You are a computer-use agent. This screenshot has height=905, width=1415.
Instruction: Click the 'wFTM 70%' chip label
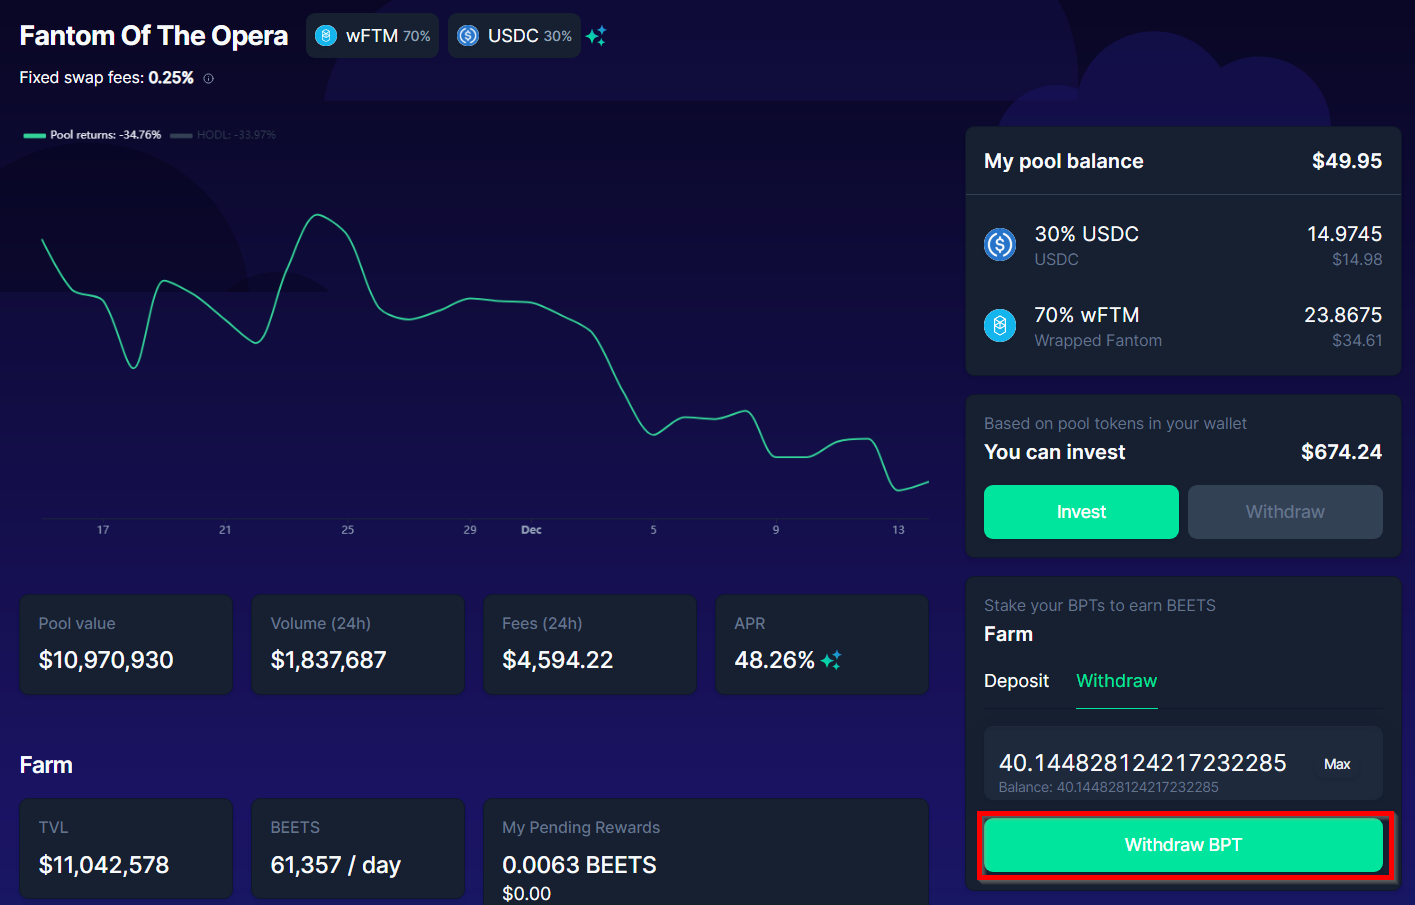(388, 36)
